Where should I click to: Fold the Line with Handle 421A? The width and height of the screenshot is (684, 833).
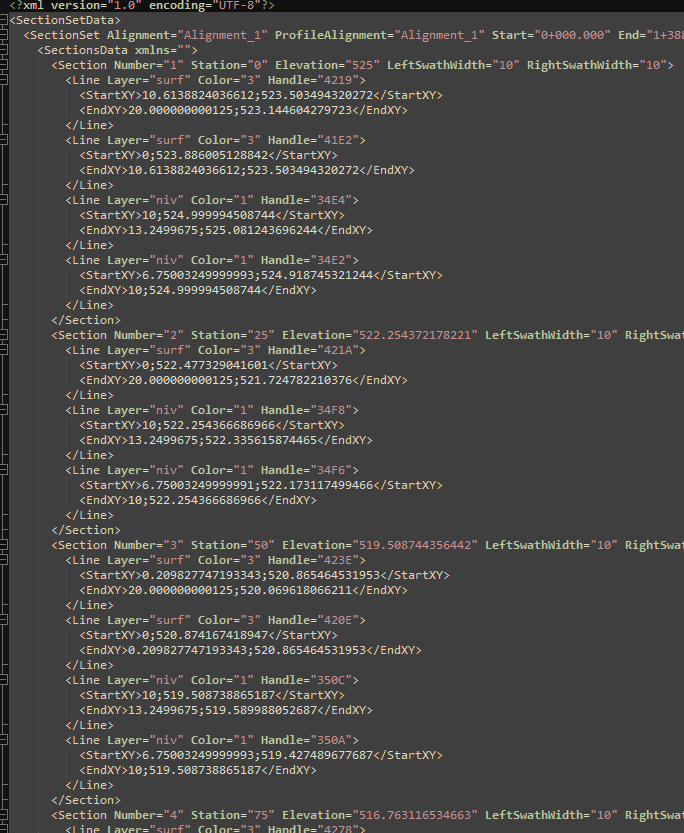pyautogui.click(x=5, y=350)
